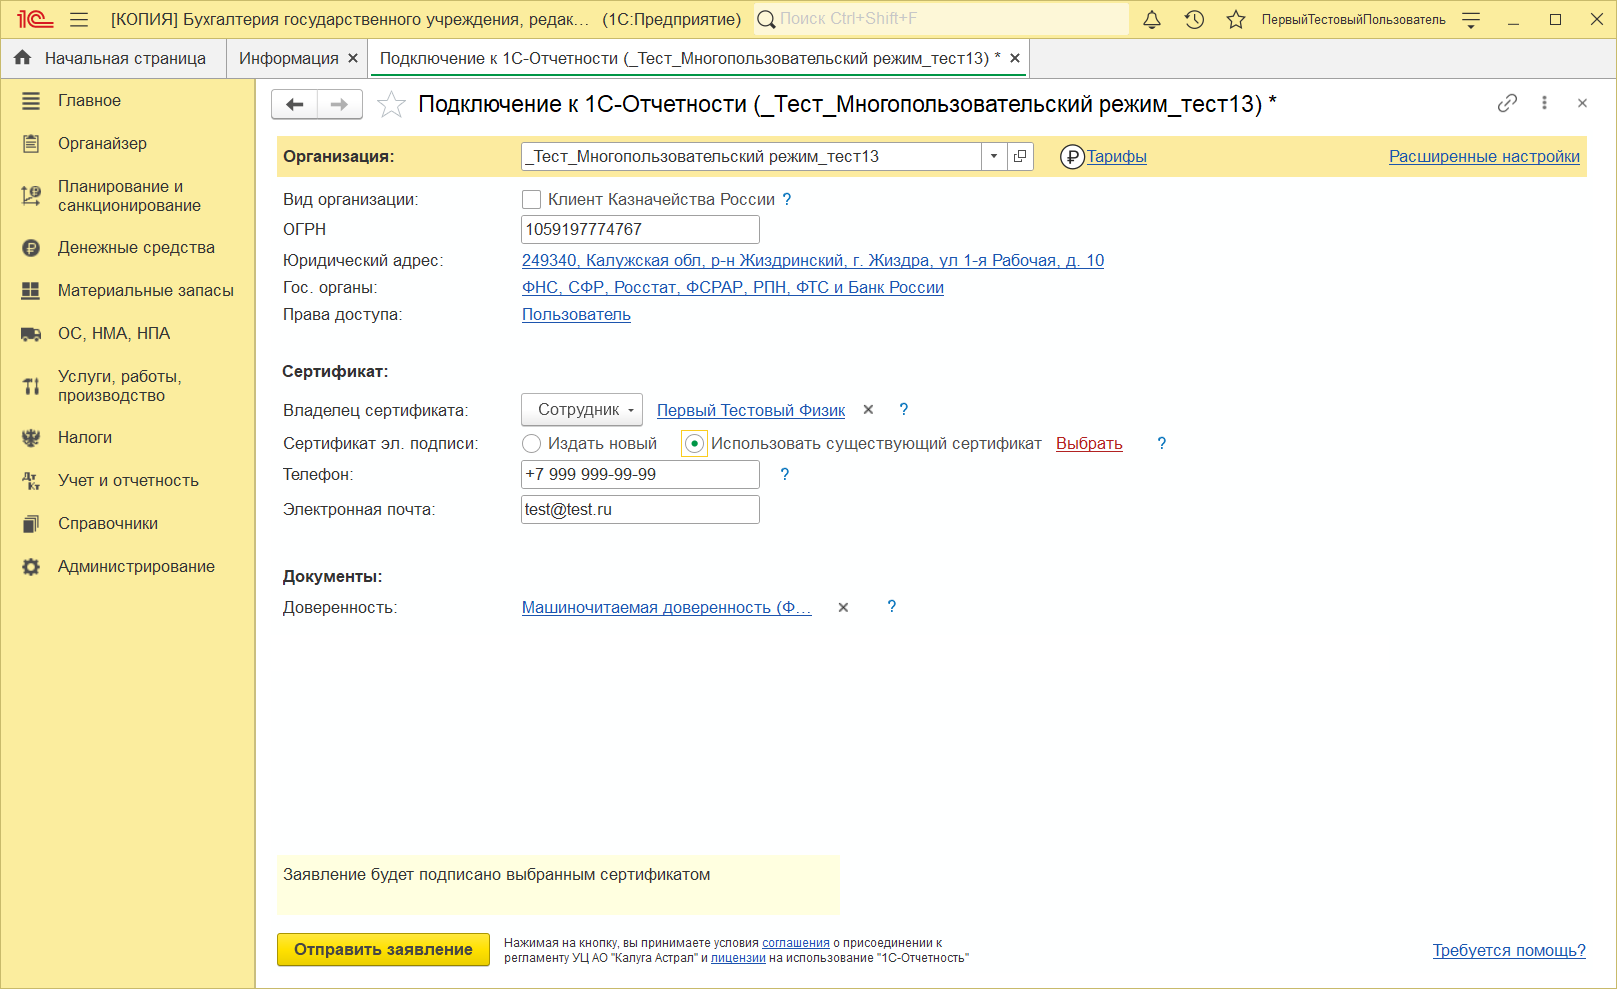Go back with left arrow button
This screenshot has height=989, width=1617.
coord(294,104)
